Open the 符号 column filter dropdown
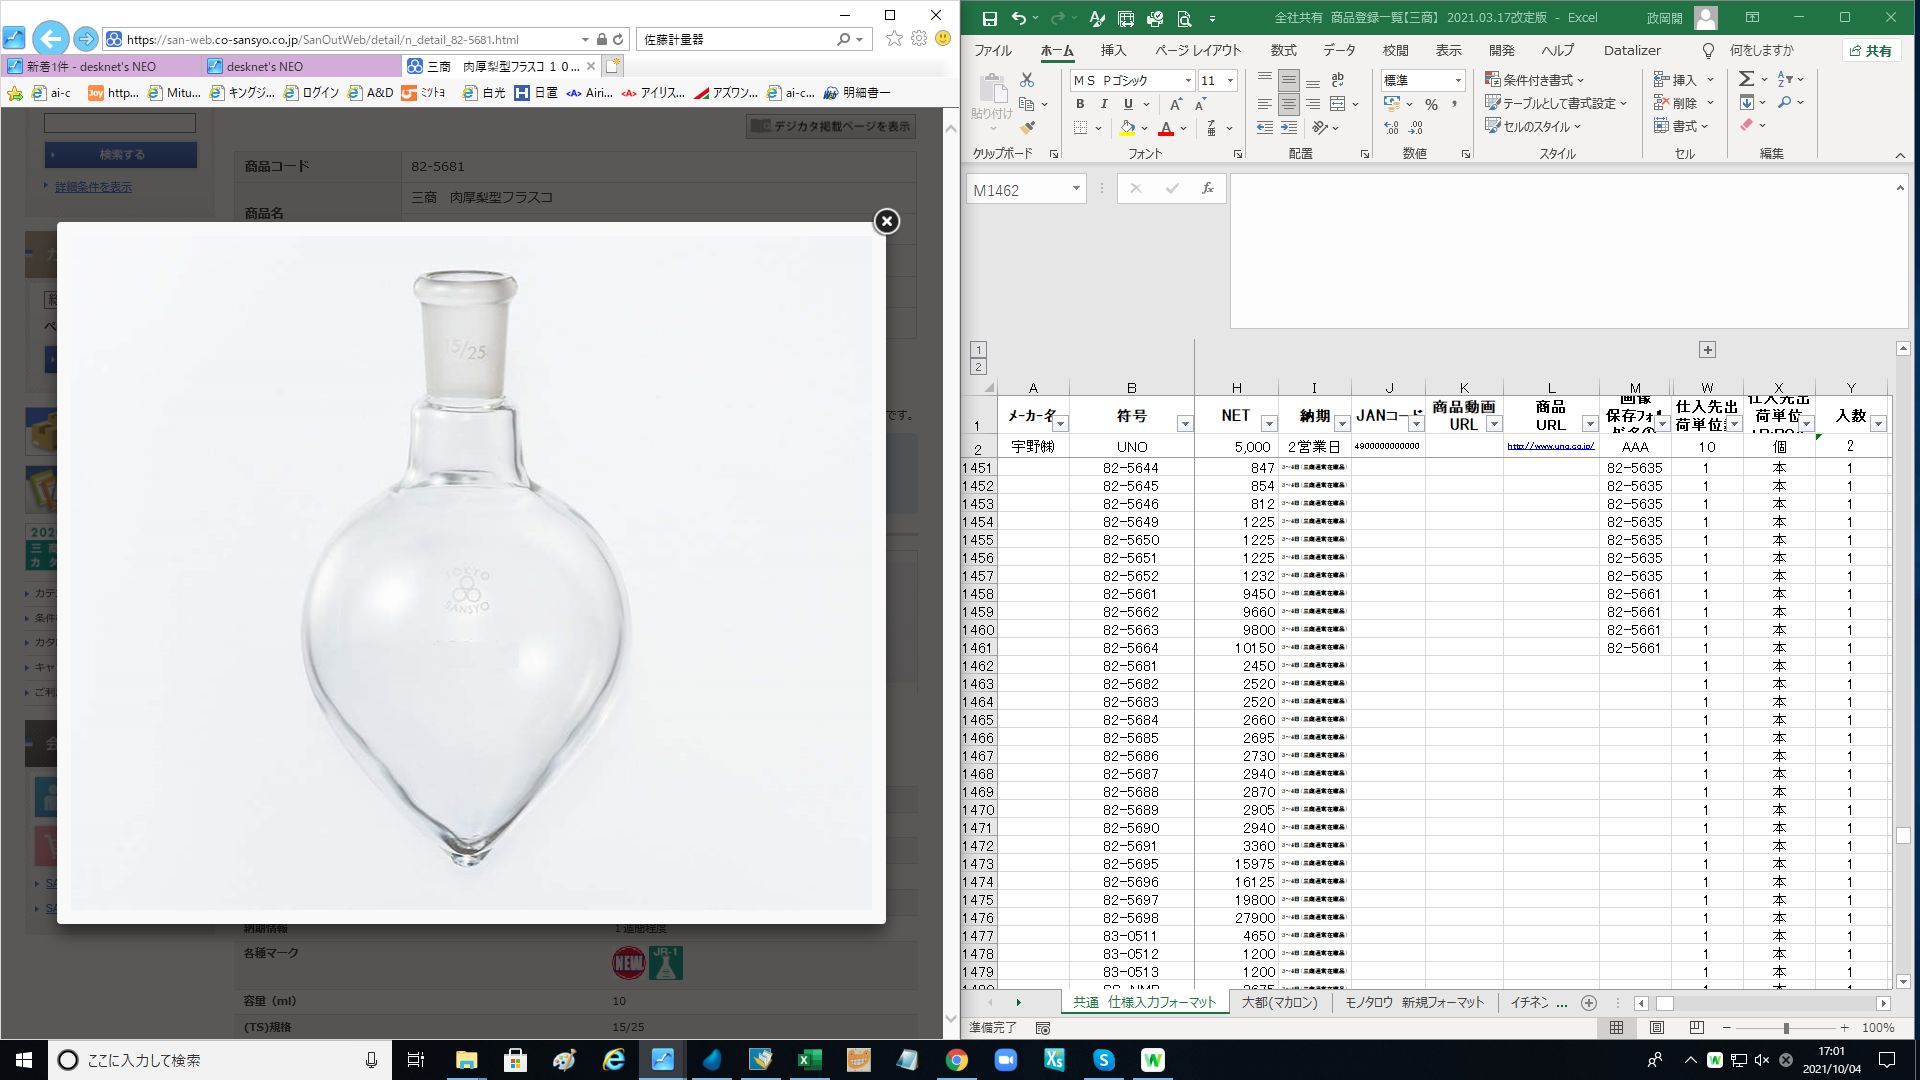This screenshot has height=1080, width=1920. pyautogui.click(x=1184, y=424)
